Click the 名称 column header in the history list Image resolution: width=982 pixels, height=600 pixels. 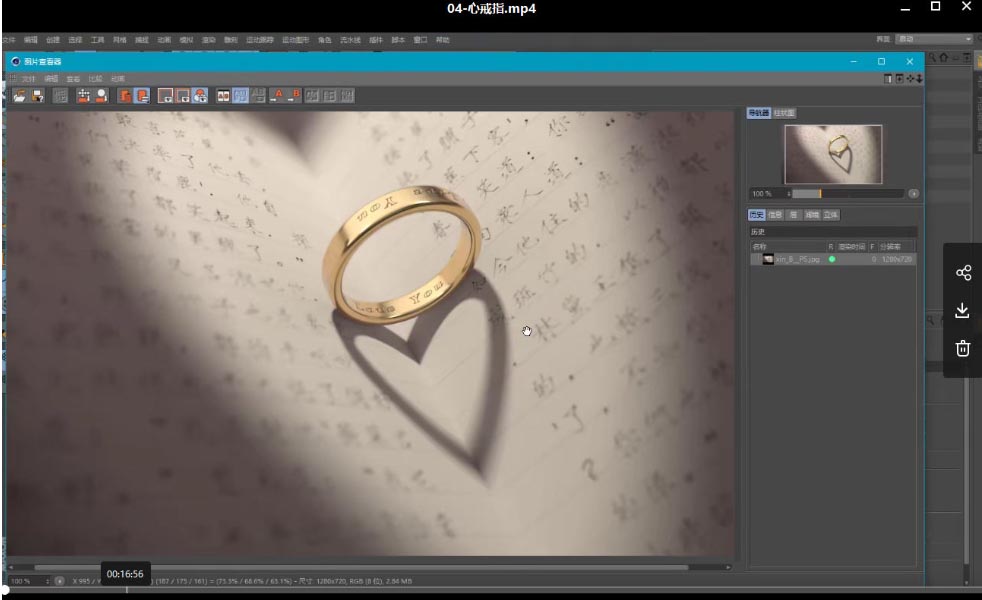click(x=788, y=247)
